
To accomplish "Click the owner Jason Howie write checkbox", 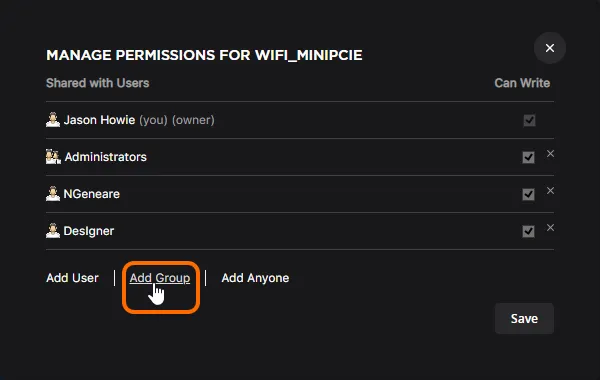I will pyautogui.click(x=529, y=121).
